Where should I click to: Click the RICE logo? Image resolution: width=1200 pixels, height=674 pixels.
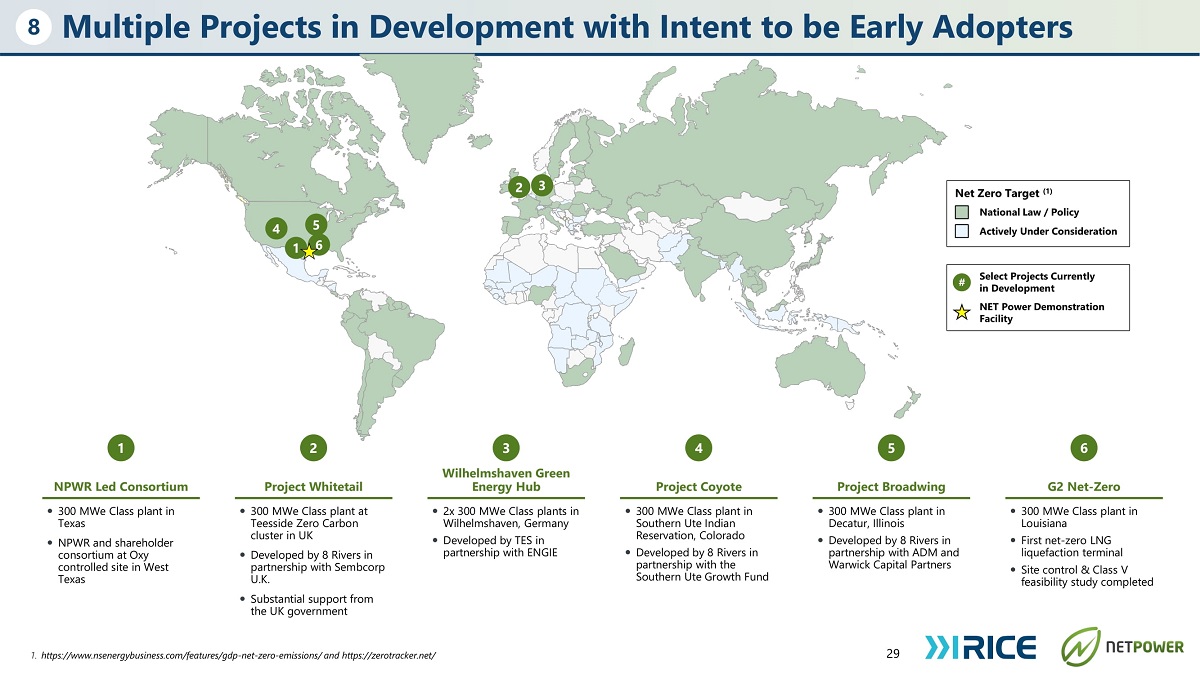(x=982, y=647)
